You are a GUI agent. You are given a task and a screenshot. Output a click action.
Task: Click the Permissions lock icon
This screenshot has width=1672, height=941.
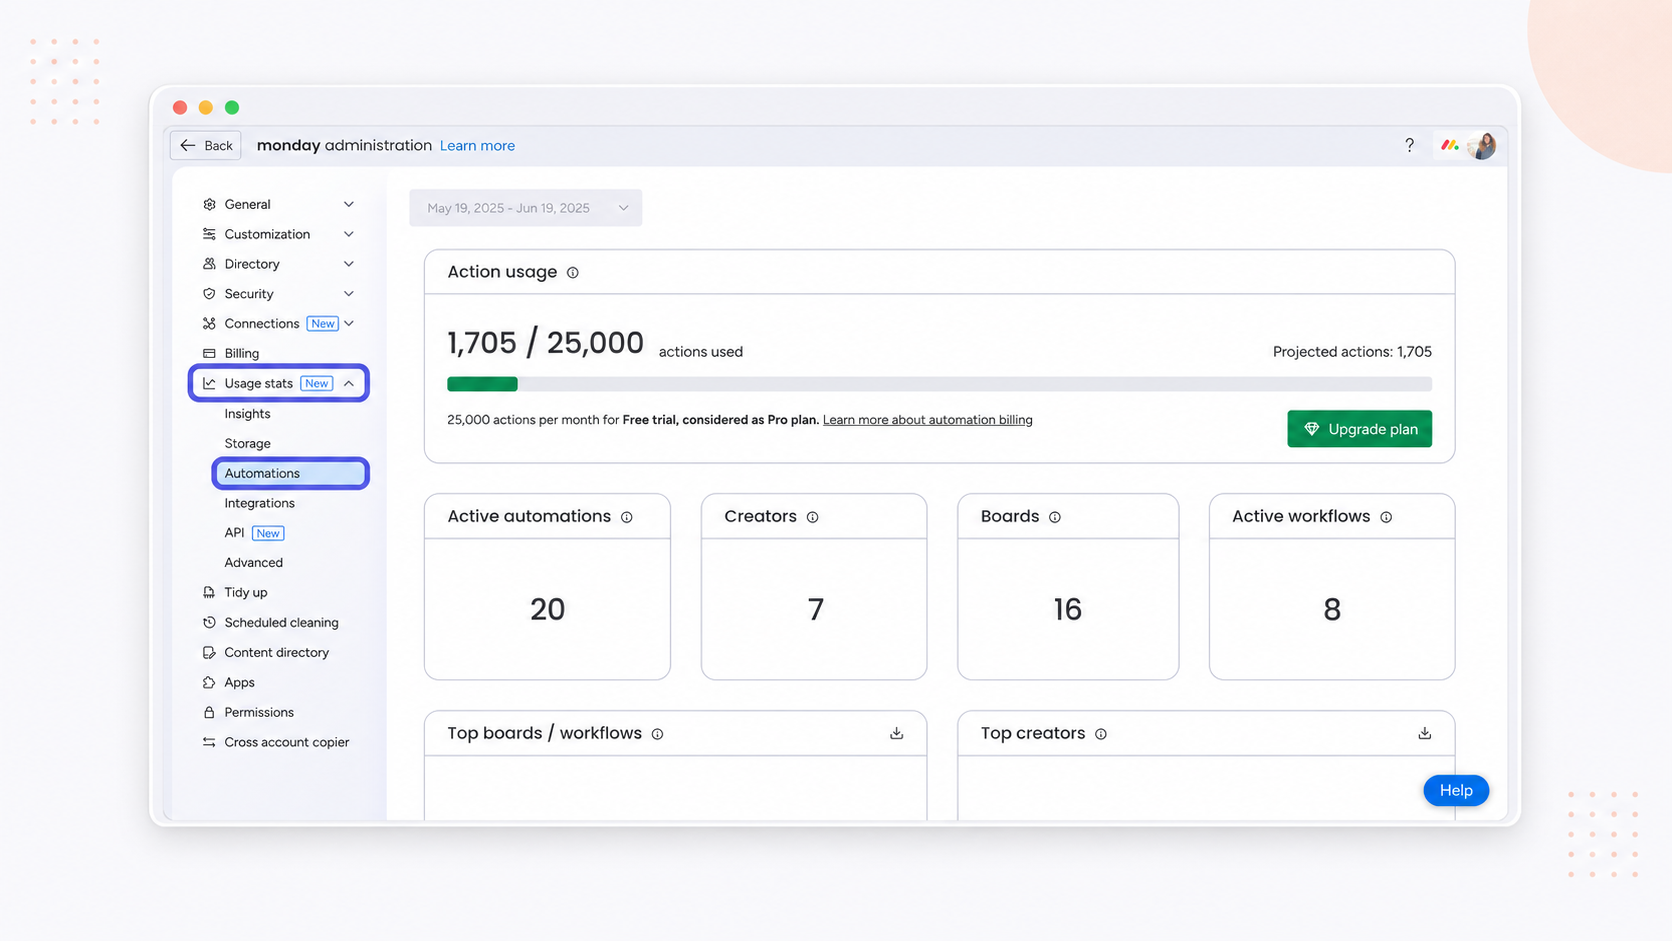click(x=209, y=713)
